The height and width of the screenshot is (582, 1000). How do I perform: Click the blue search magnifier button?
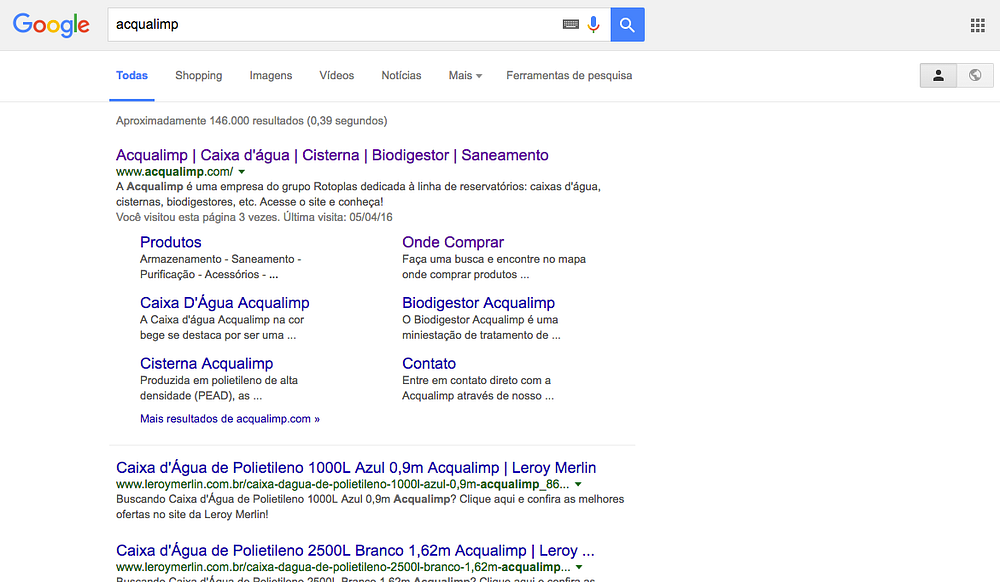pyautogui.click(x=628, y=24)
